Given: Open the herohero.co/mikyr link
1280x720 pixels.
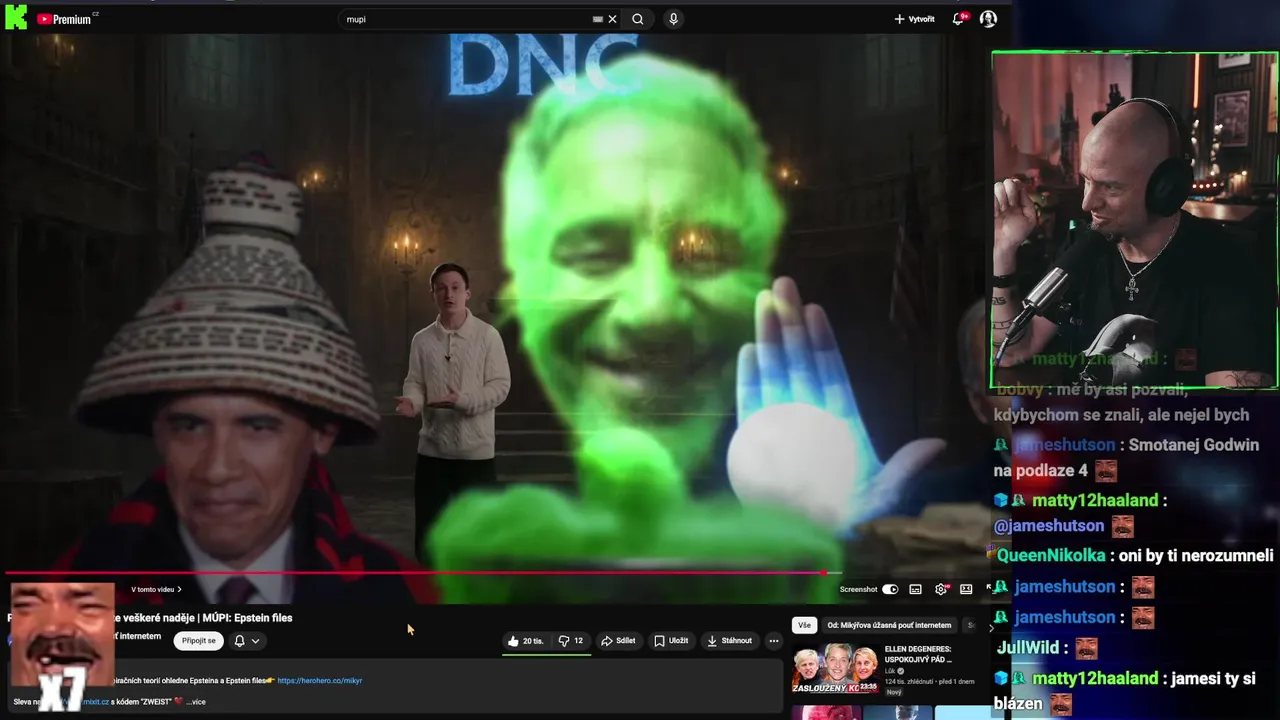Looking at the screenshot, I should (320, 680).
